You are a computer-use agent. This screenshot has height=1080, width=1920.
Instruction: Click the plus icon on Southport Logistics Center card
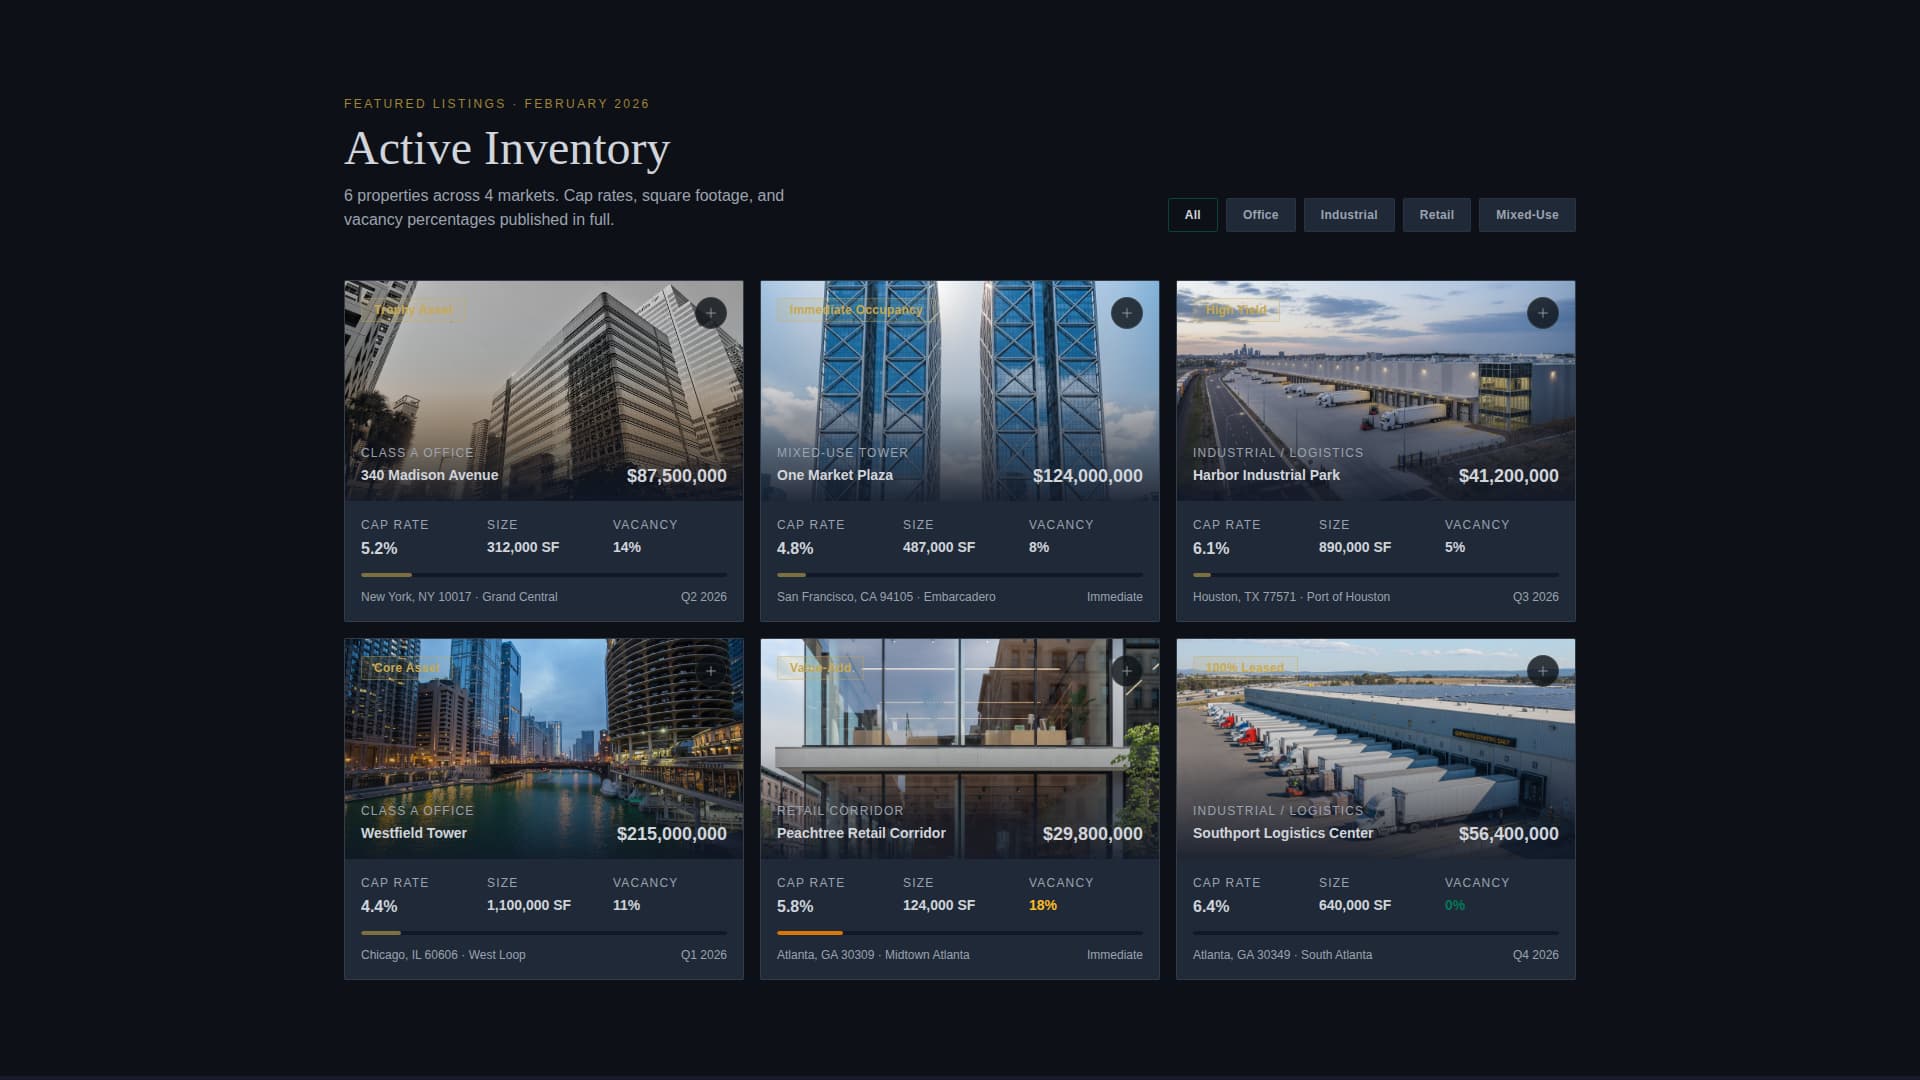click(1542, 671)
